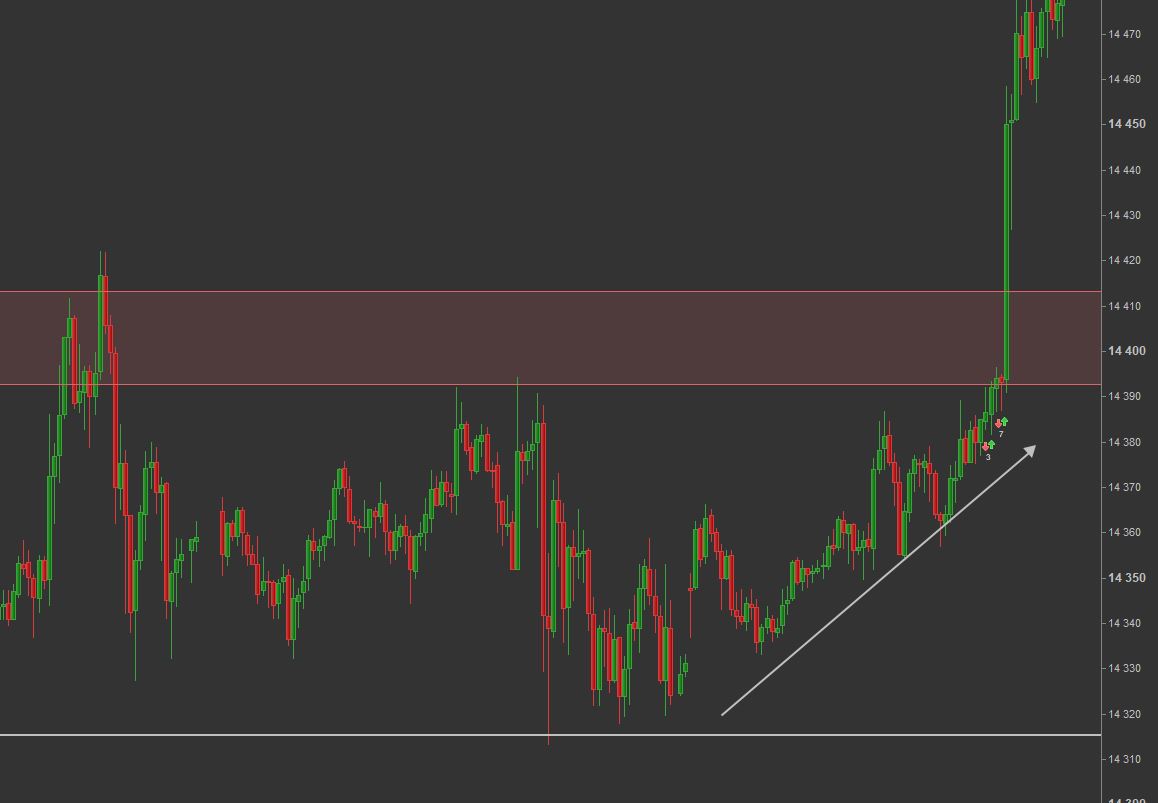Click the trade count label 7
The height and width of the screenshot is (803, 1158).
tap(1001, 434)
